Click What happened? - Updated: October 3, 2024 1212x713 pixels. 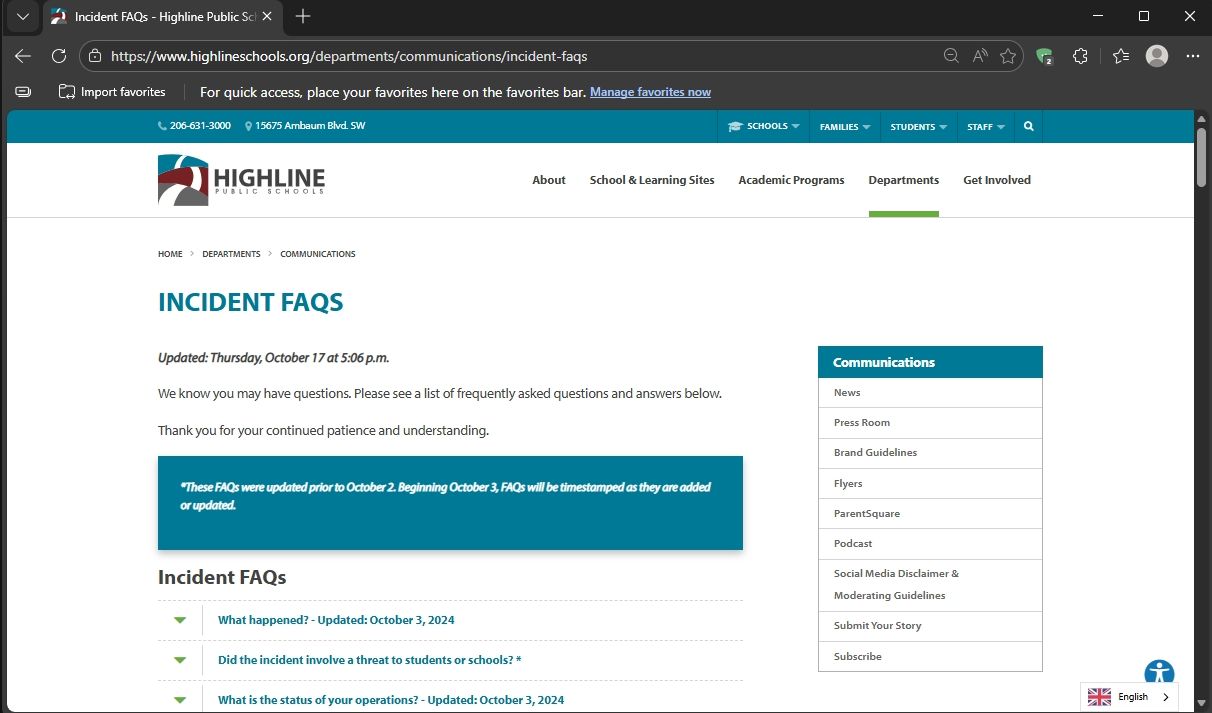pyautogui.click(x=336, y=620)
